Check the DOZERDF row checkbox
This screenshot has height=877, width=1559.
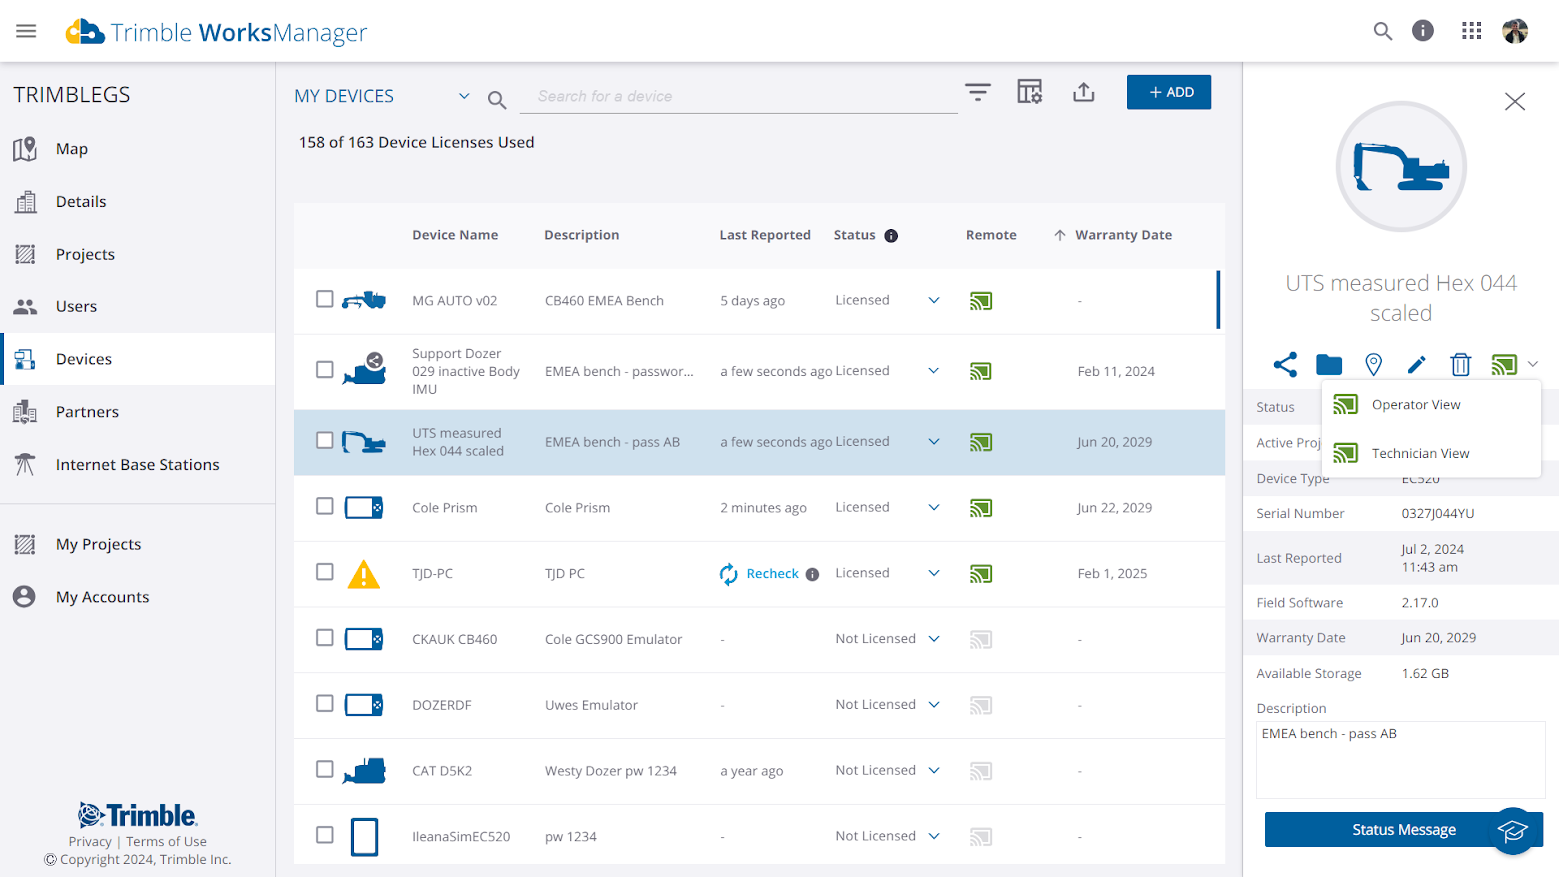point(324,704)
